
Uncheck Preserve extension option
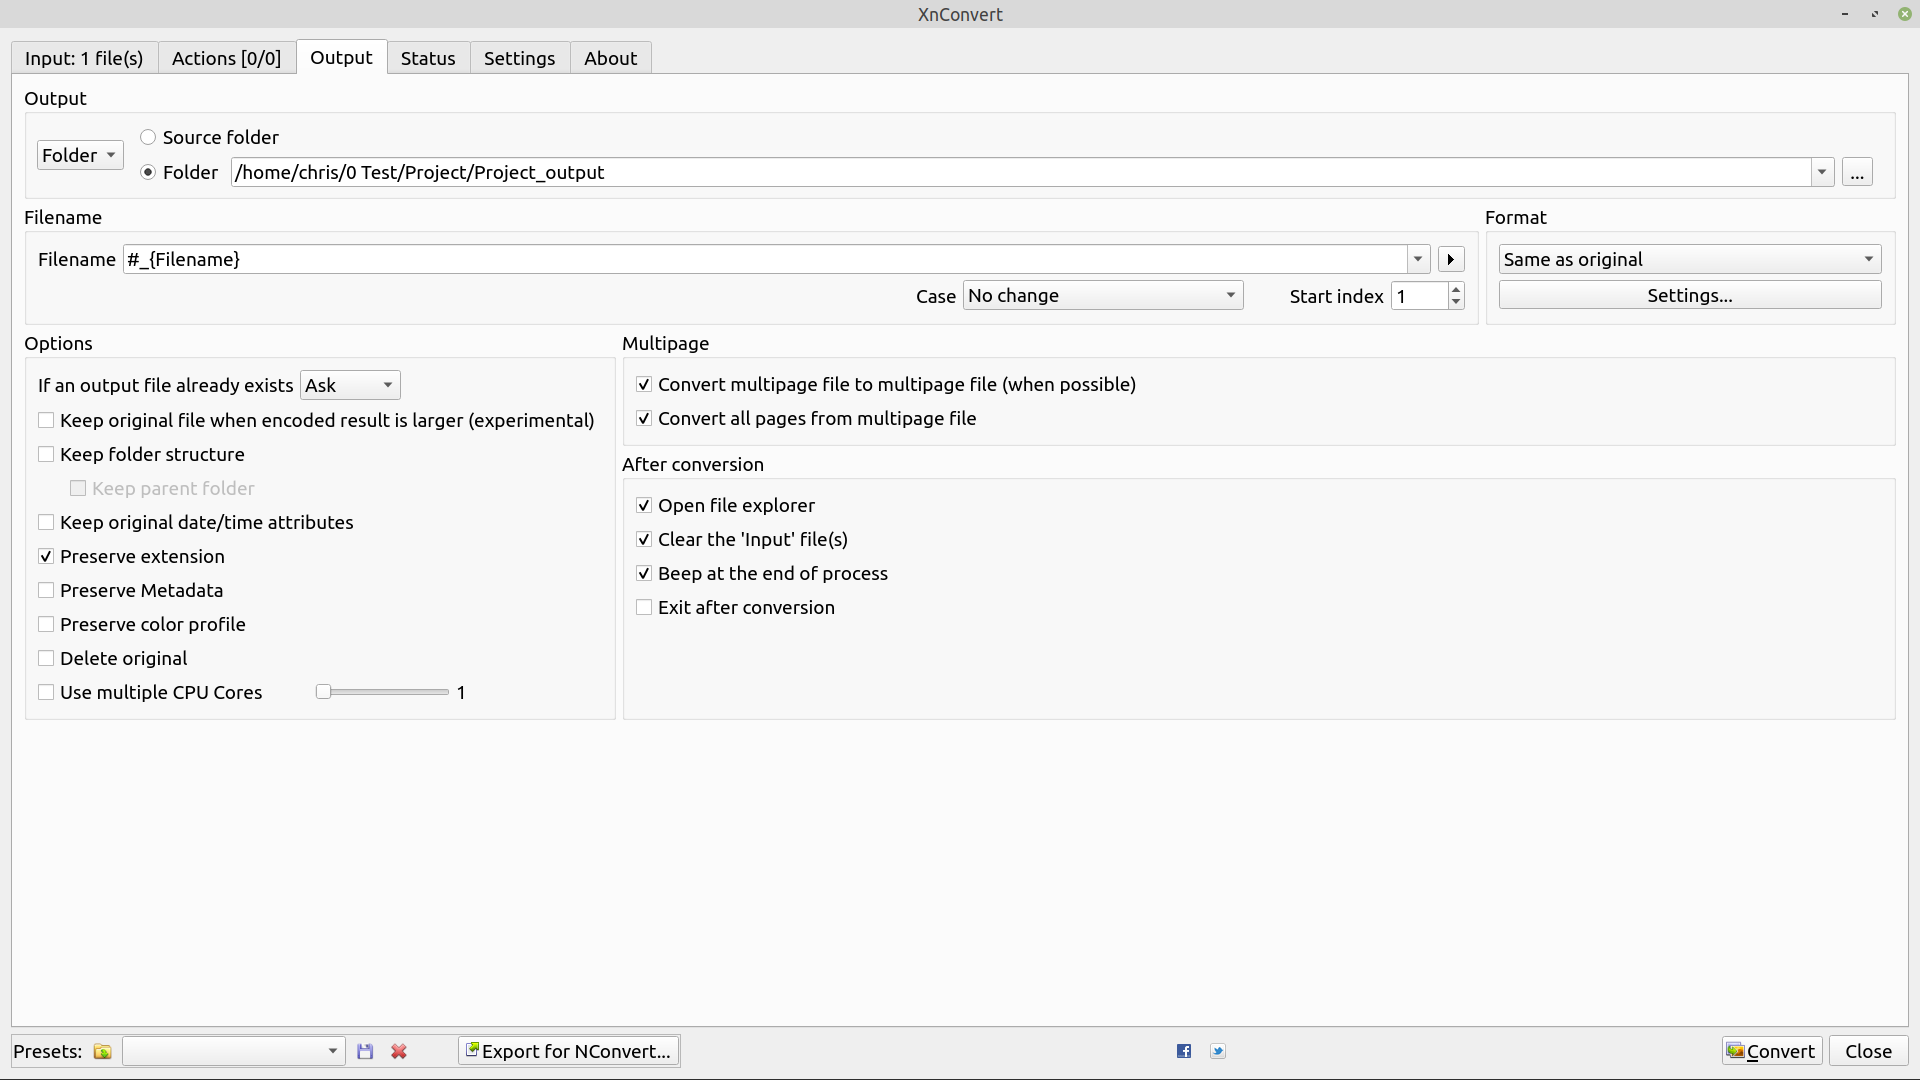tap(46, 556)
